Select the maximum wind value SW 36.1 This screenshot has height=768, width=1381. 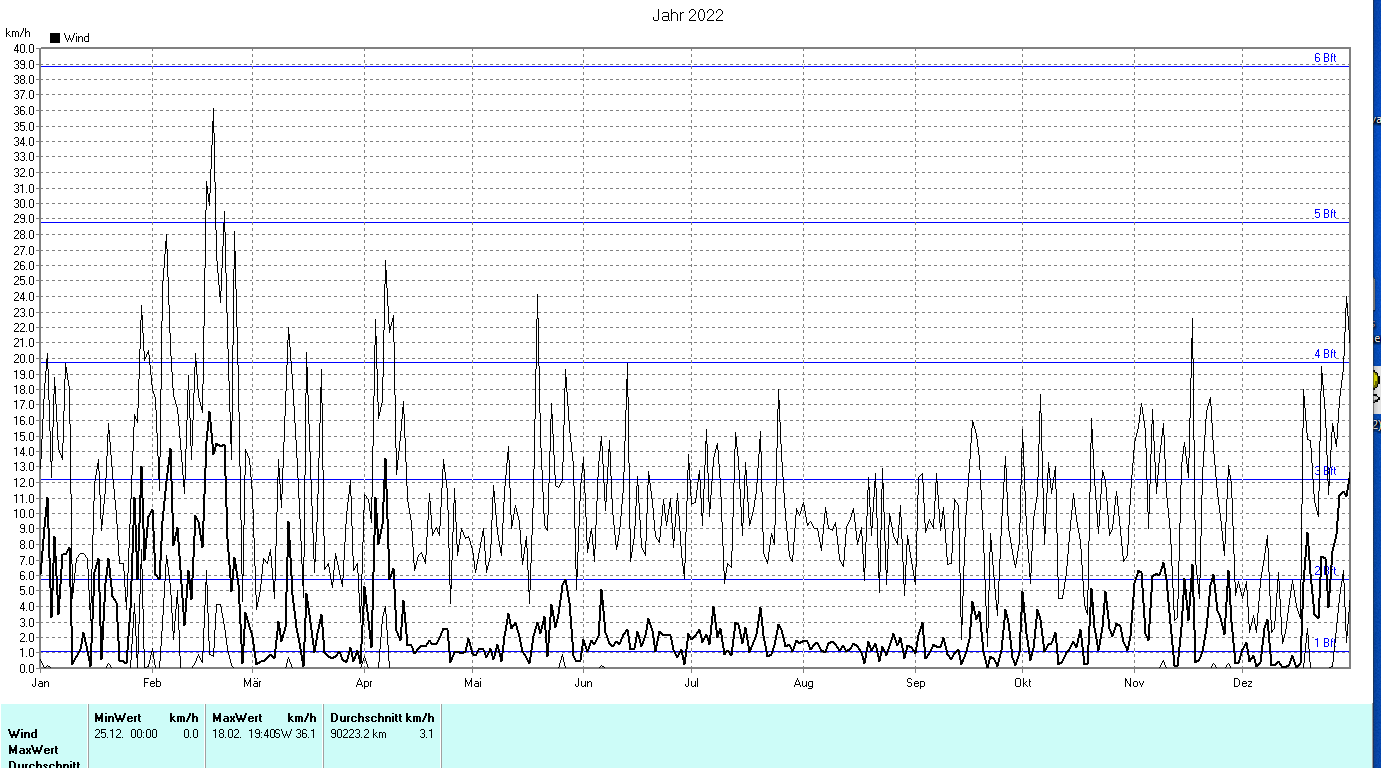tap(296, 734)
